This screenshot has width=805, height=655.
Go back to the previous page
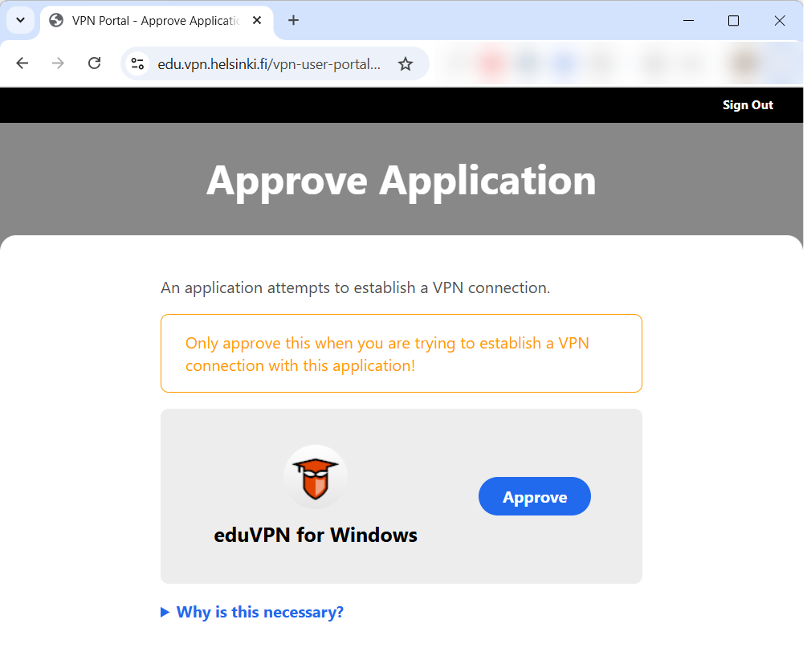[x=22, y=63]
